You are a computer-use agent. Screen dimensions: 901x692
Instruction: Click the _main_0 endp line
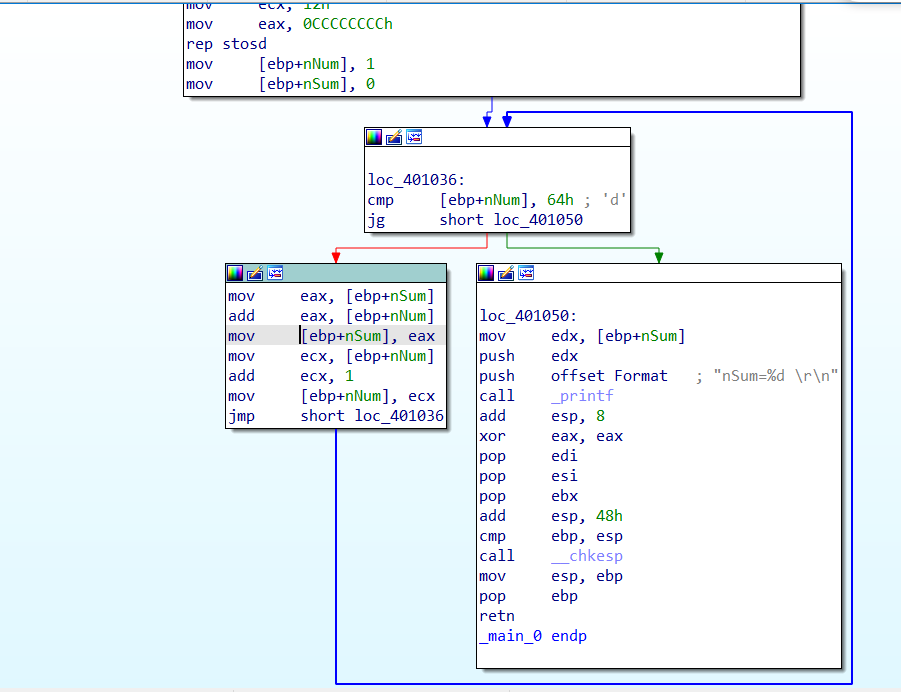pyautogui.click(x=532, y=636)
